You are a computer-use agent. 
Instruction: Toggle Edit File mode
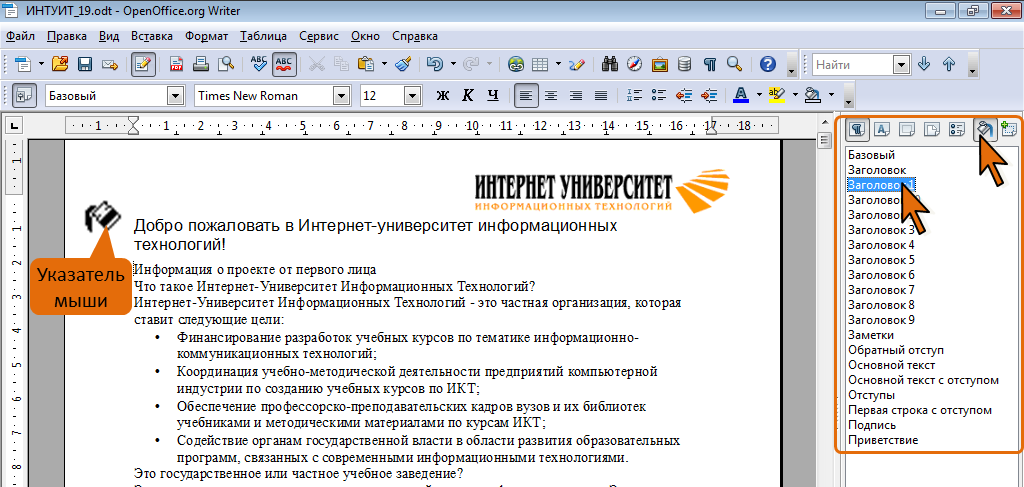pyautogui.click(x=144, y=64)
